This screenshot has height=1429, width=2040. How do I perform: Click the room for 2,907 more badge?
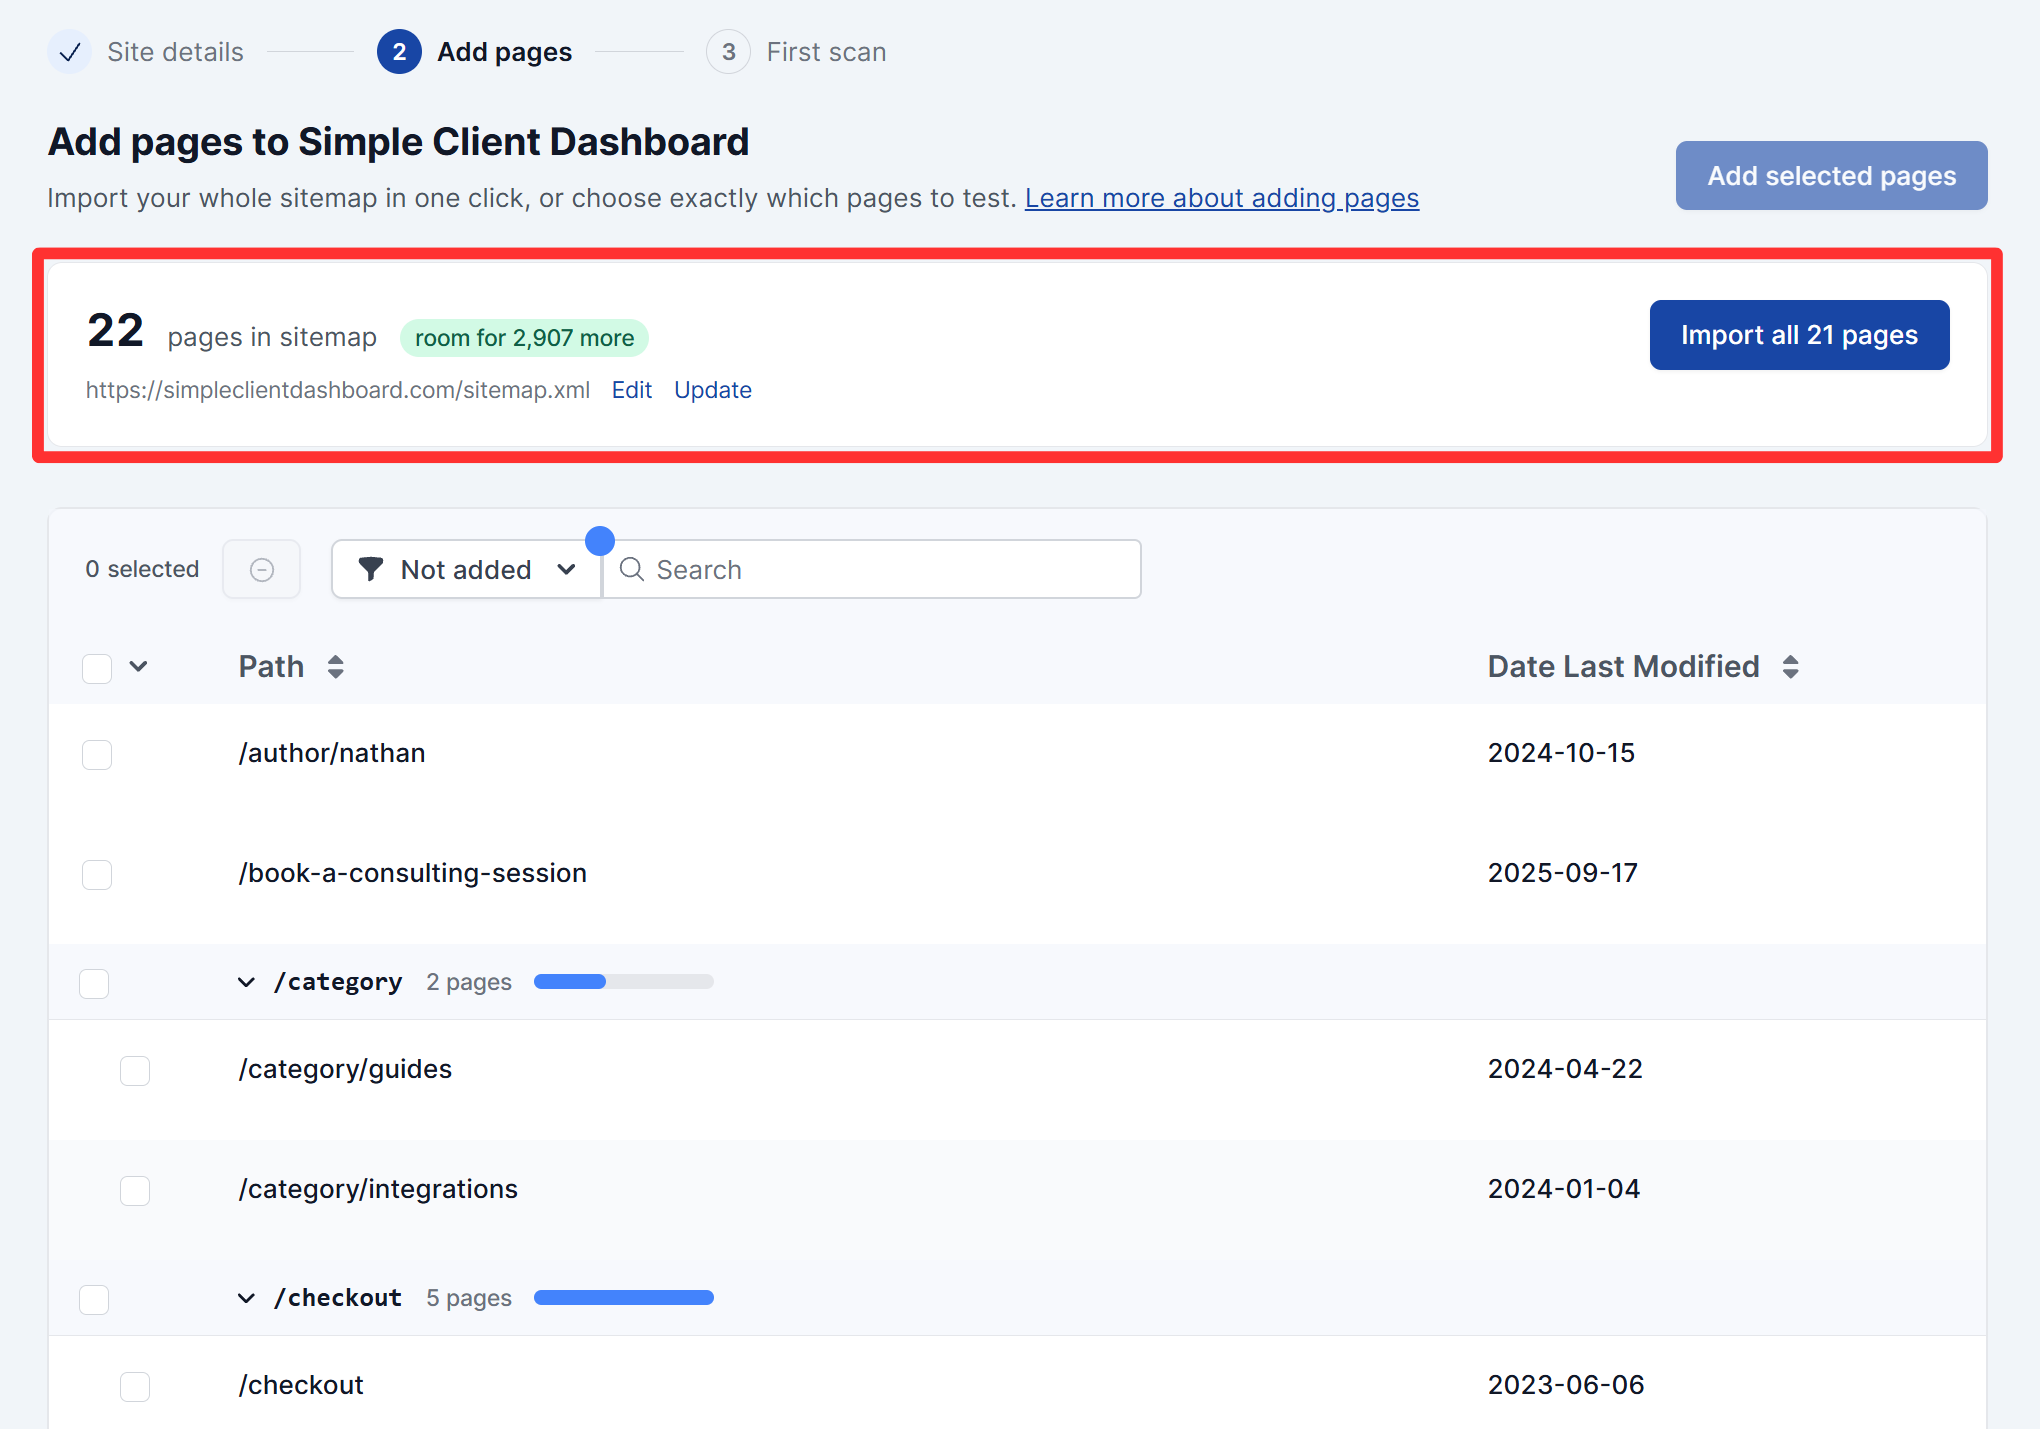click(x=524, y=338)
